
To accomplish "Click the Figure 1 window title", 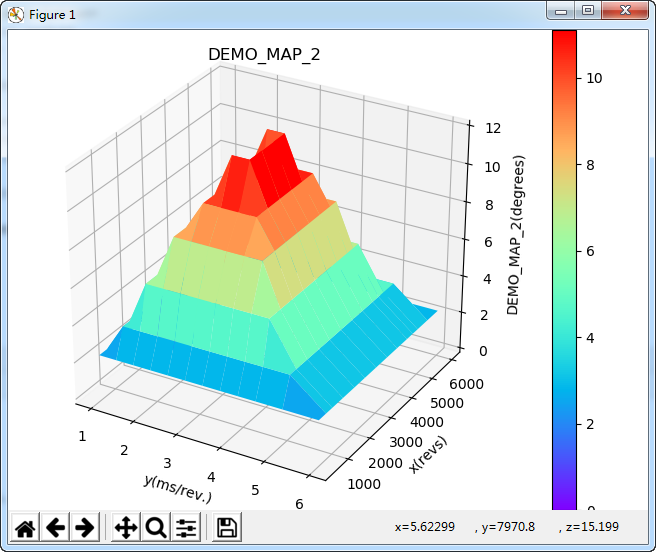I will [52, 15].
